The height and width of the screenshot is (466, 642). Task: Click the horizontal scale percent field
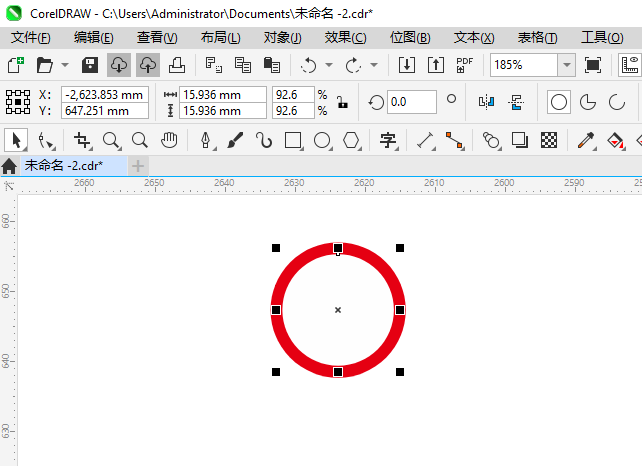click(x=293, y=95)
